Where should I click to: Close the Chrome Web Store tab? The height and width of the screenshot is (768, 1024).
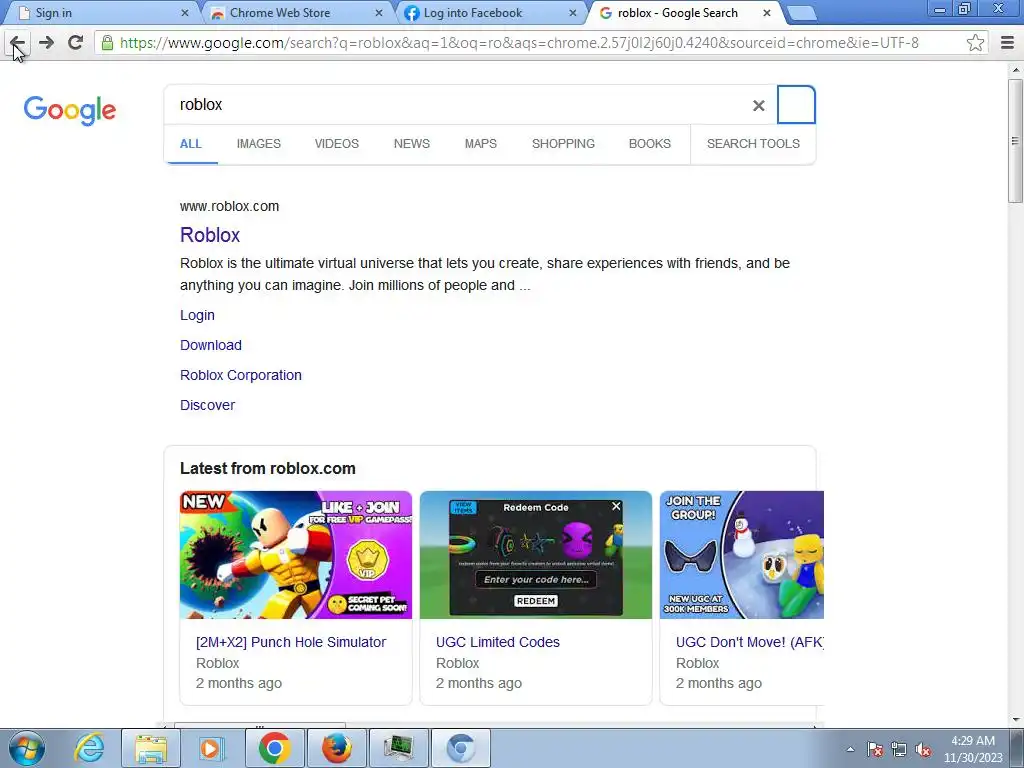pos(379,13)
